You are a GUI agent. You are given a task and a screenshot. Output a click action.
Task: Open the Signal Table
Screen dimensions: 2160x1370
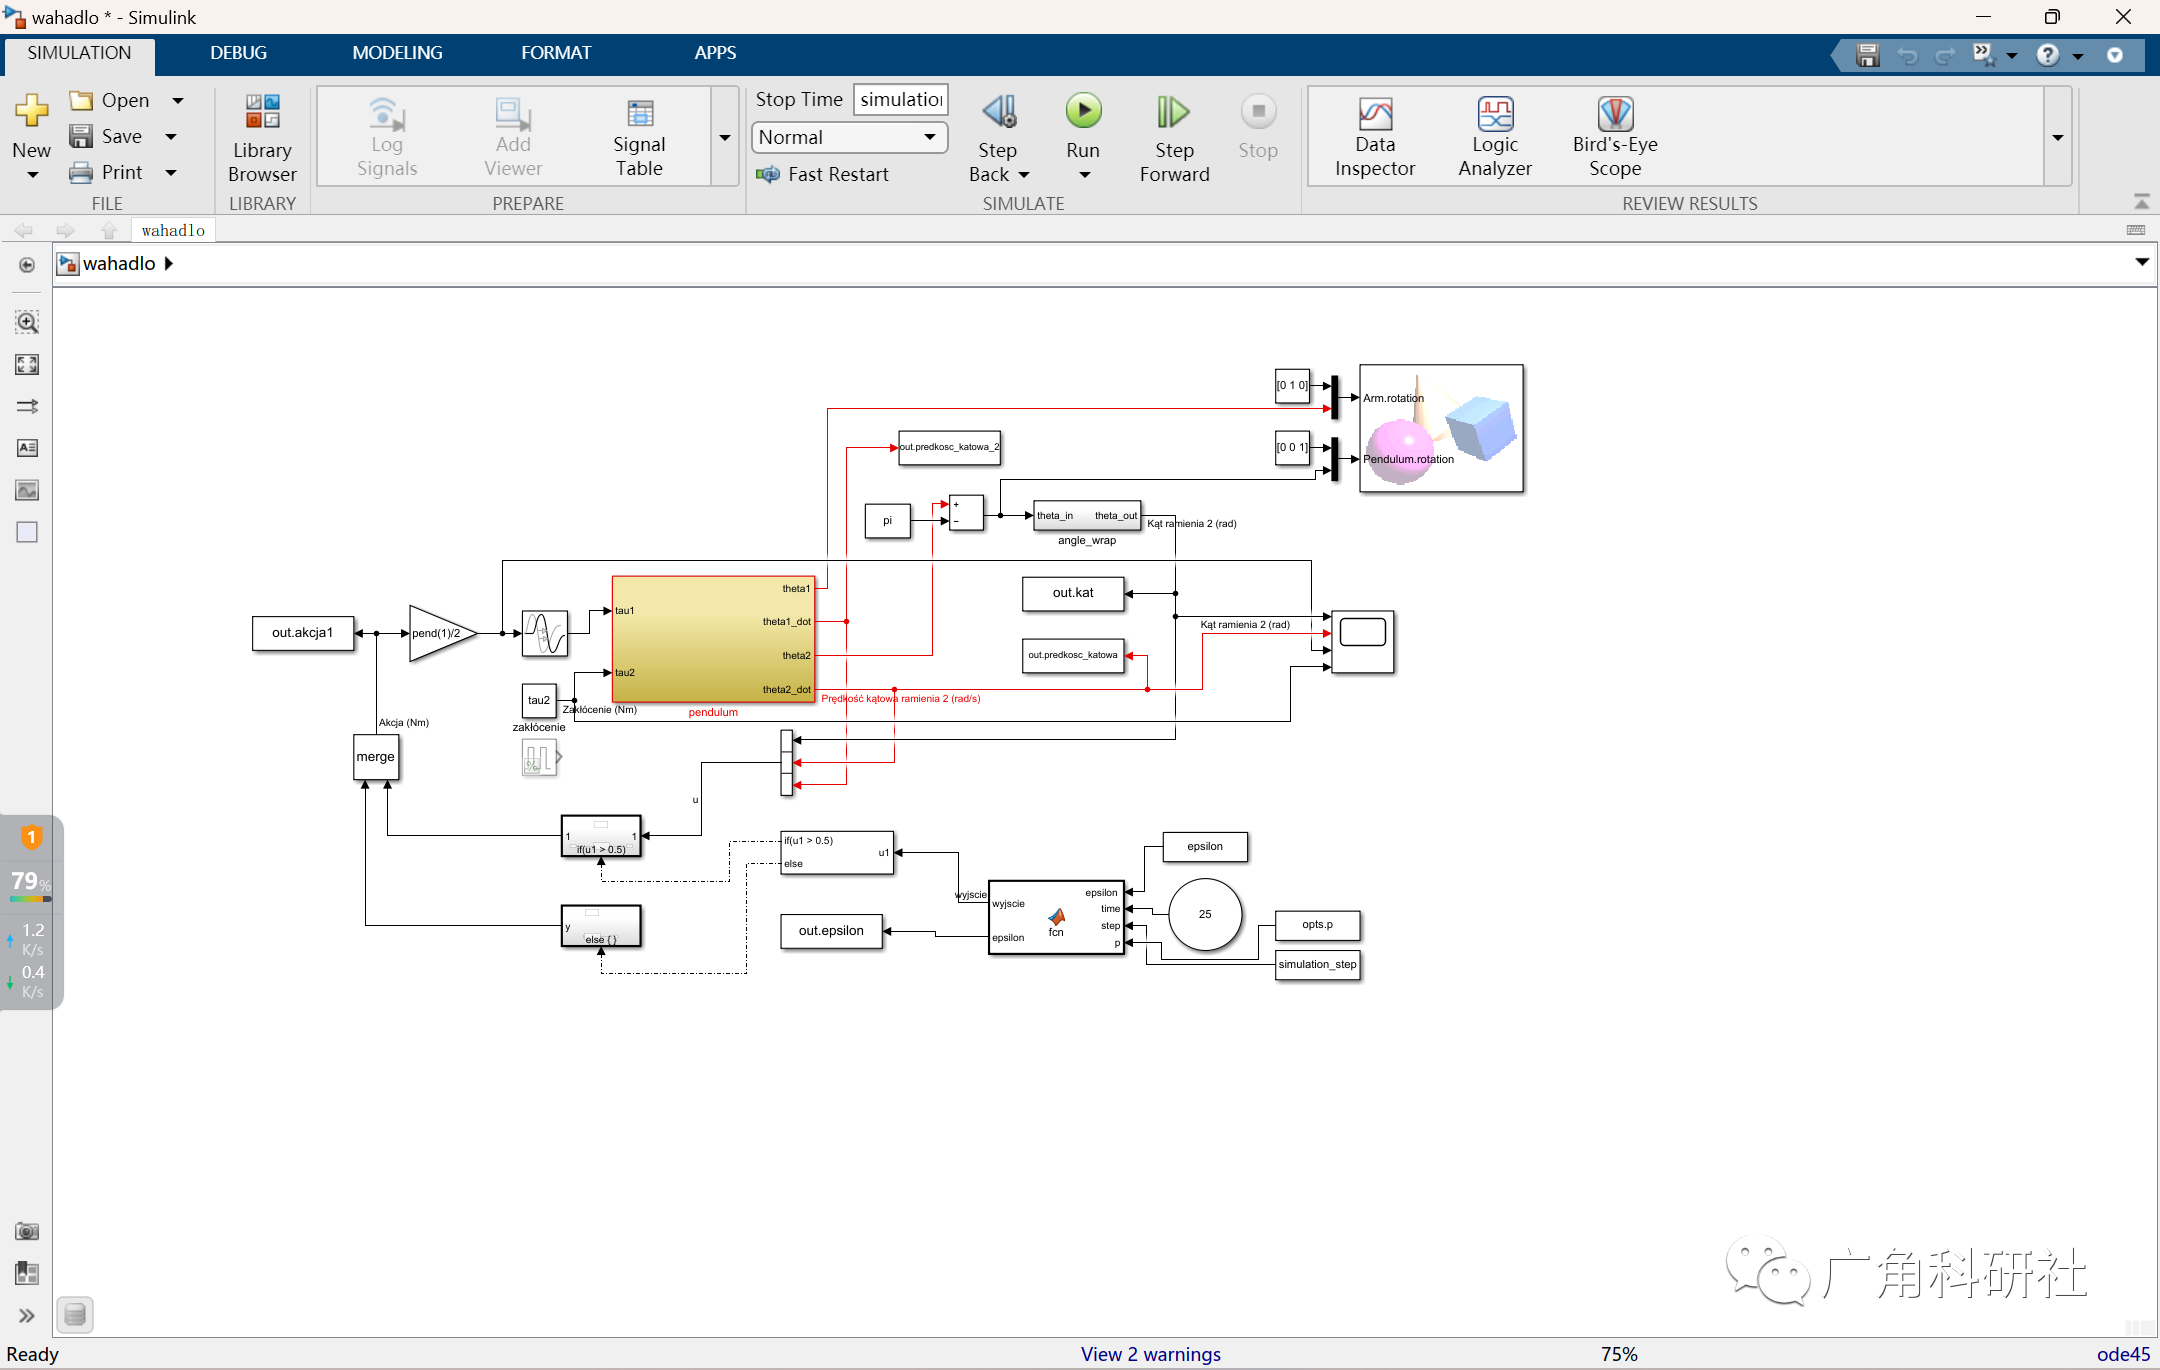[x=639, y=138]
